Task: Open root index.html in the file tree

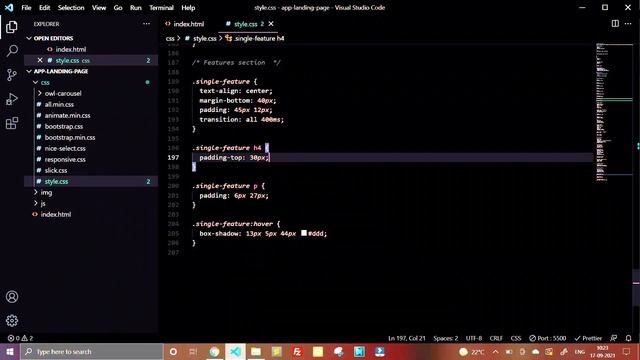Action: (x=56, y=214)
